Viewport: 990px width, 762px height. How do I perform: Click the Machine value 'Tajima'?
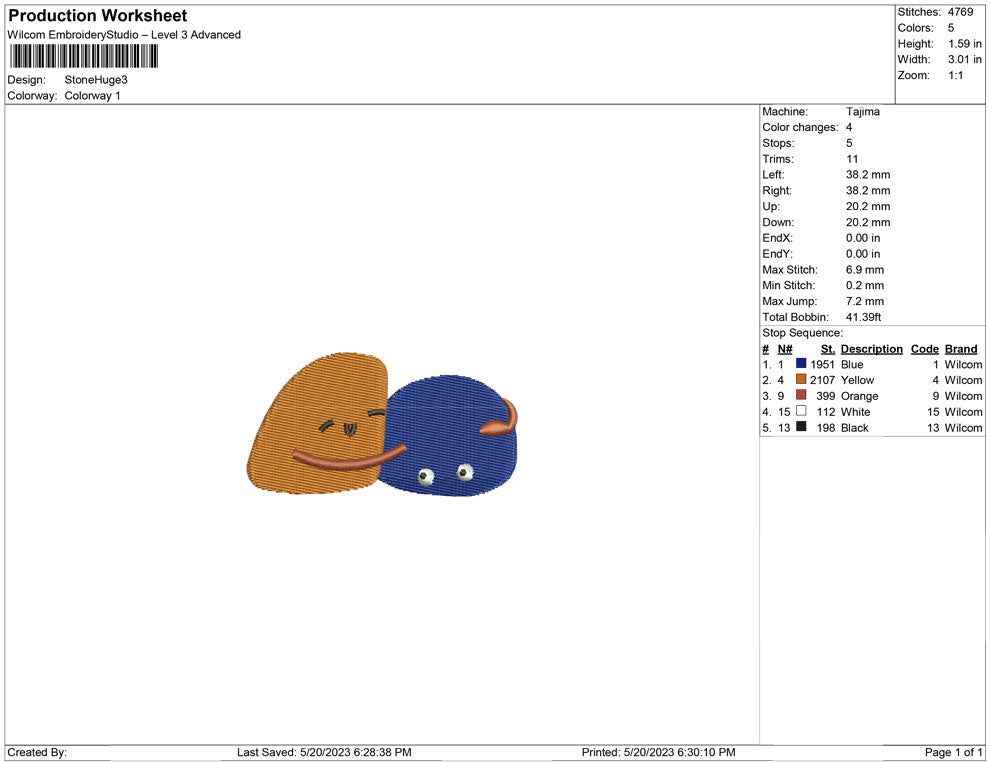pos(862,111)
